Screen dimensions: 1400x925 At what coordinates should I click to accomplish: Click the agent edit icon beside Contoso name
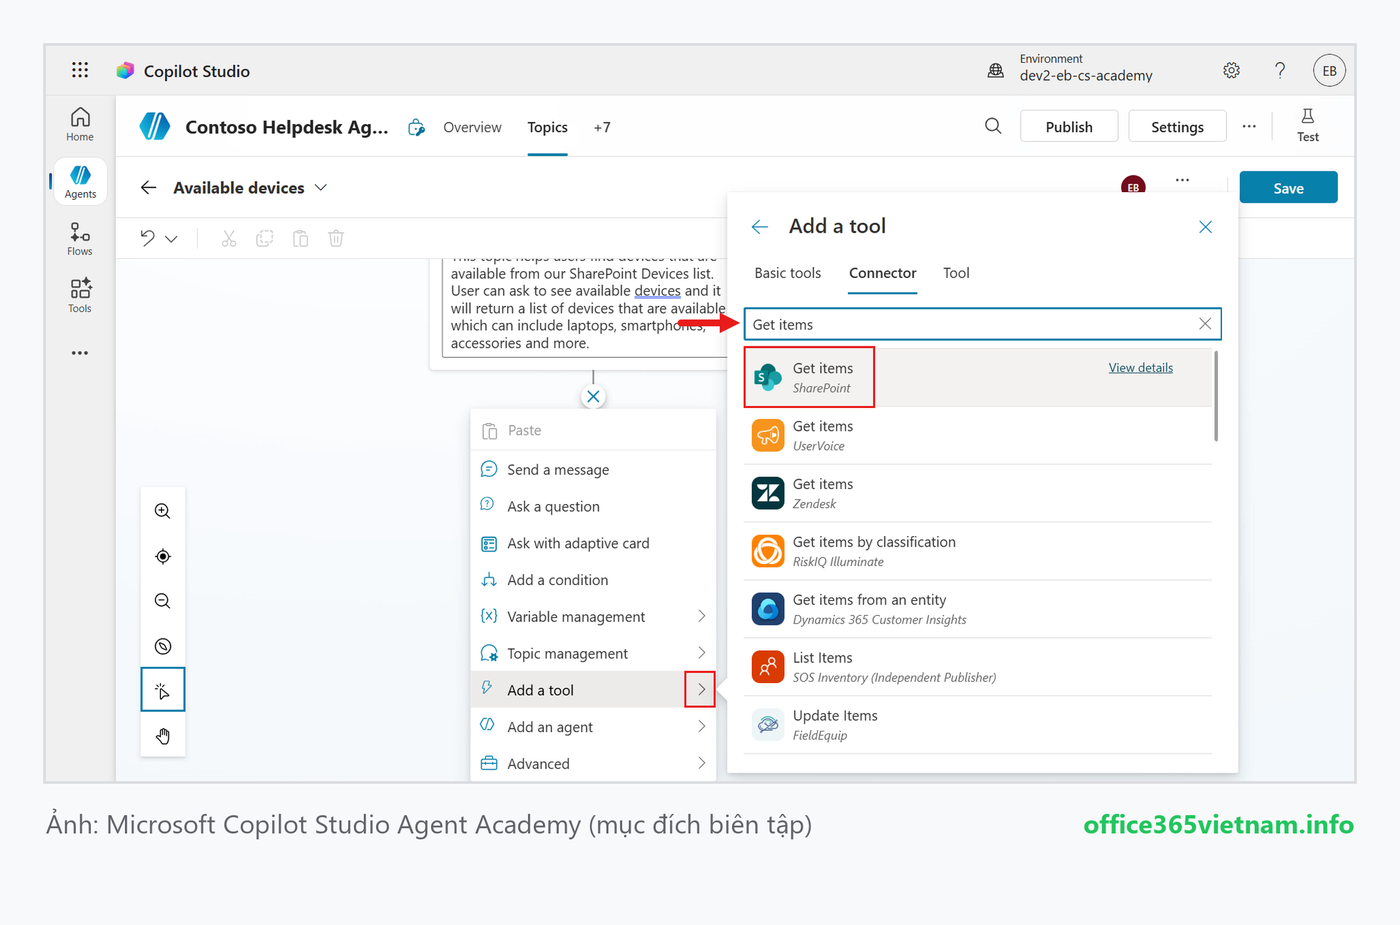click(416, 127)
